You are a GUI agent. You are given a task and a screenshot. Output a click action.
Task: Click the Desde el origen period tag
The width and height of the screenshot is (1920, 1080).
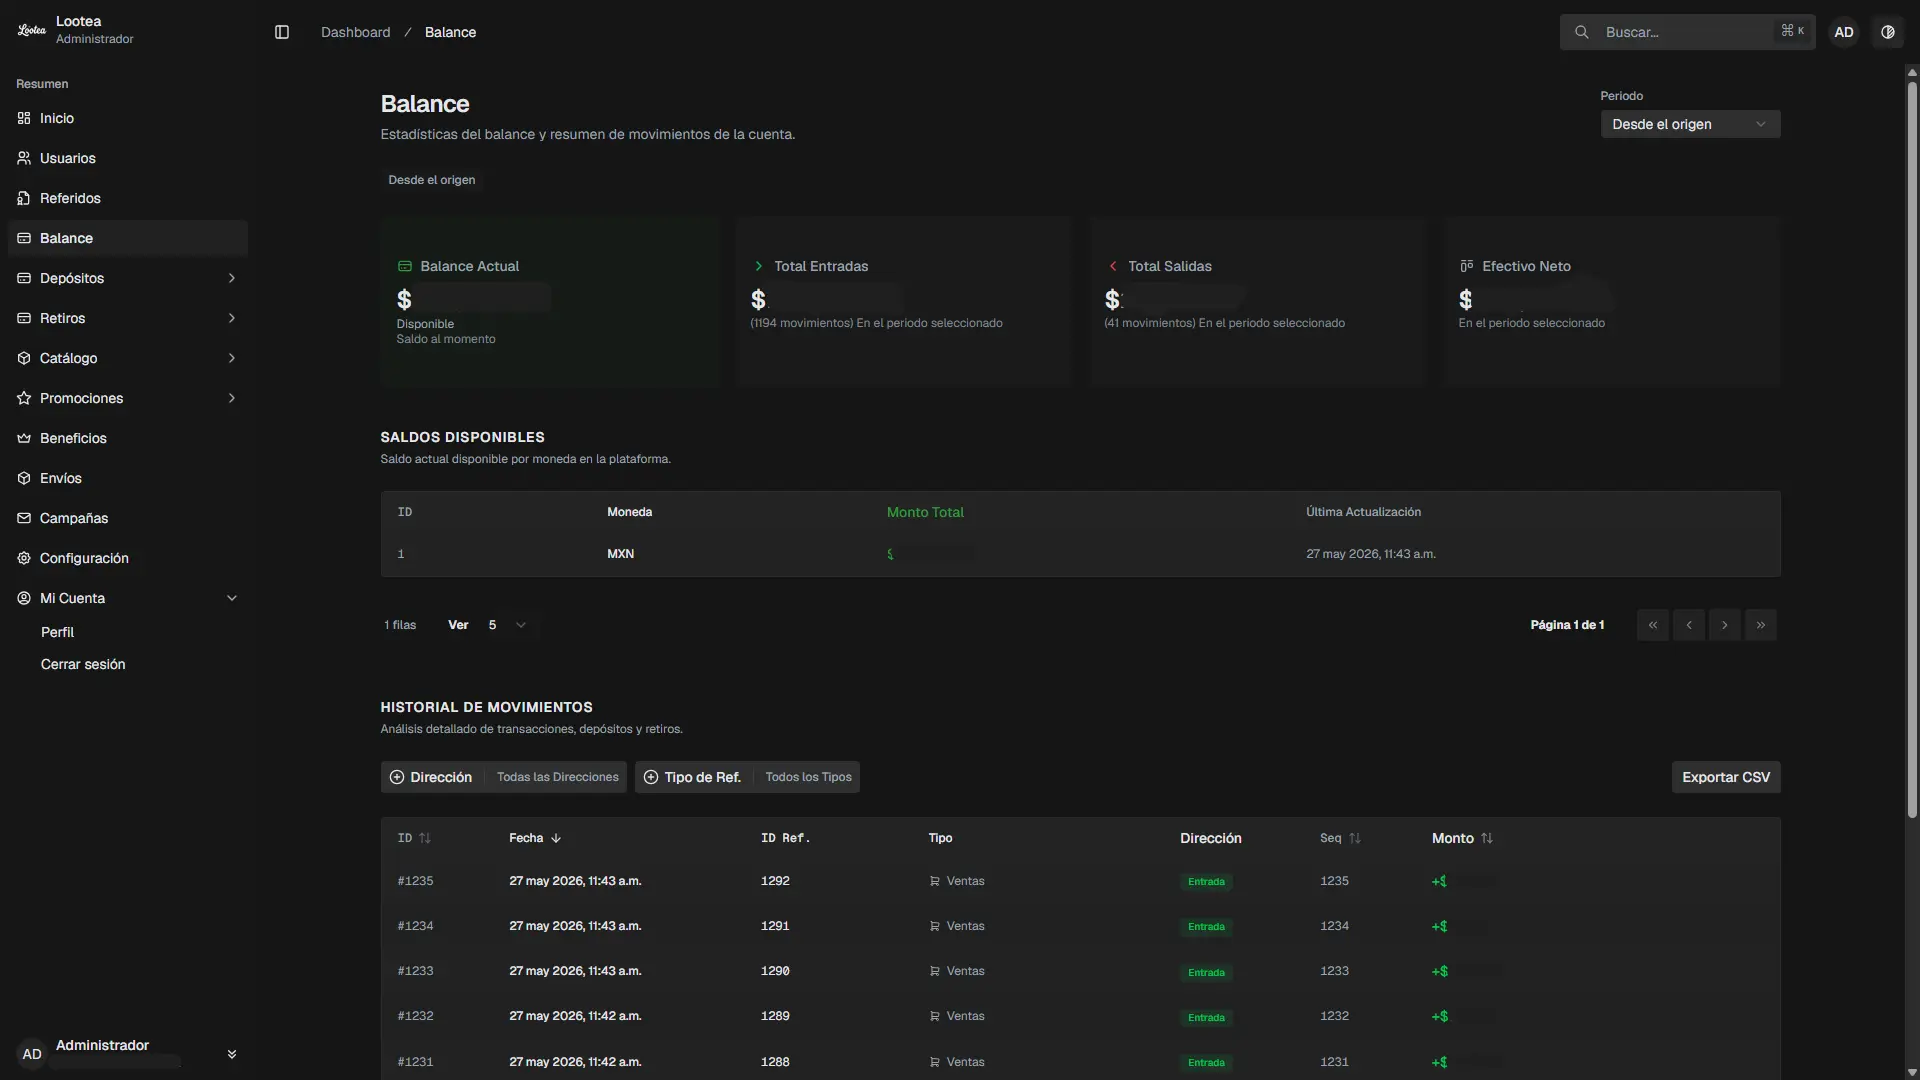tap(432, 180)
